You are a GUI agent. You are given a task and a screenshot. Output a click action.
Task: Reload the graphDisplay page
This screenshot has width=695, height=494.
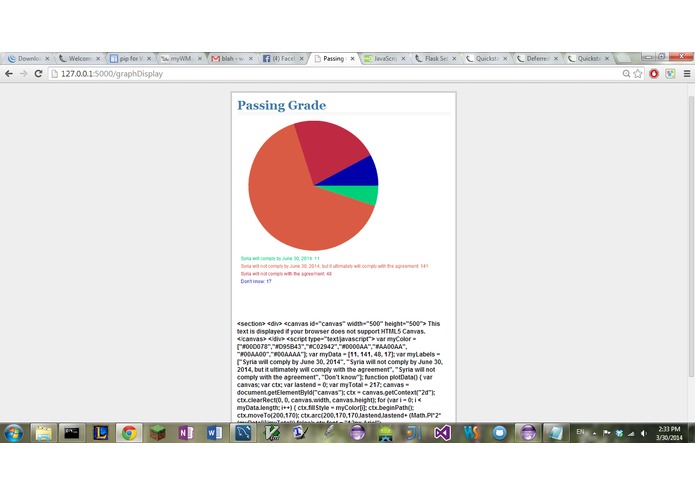tap(38, 74)
